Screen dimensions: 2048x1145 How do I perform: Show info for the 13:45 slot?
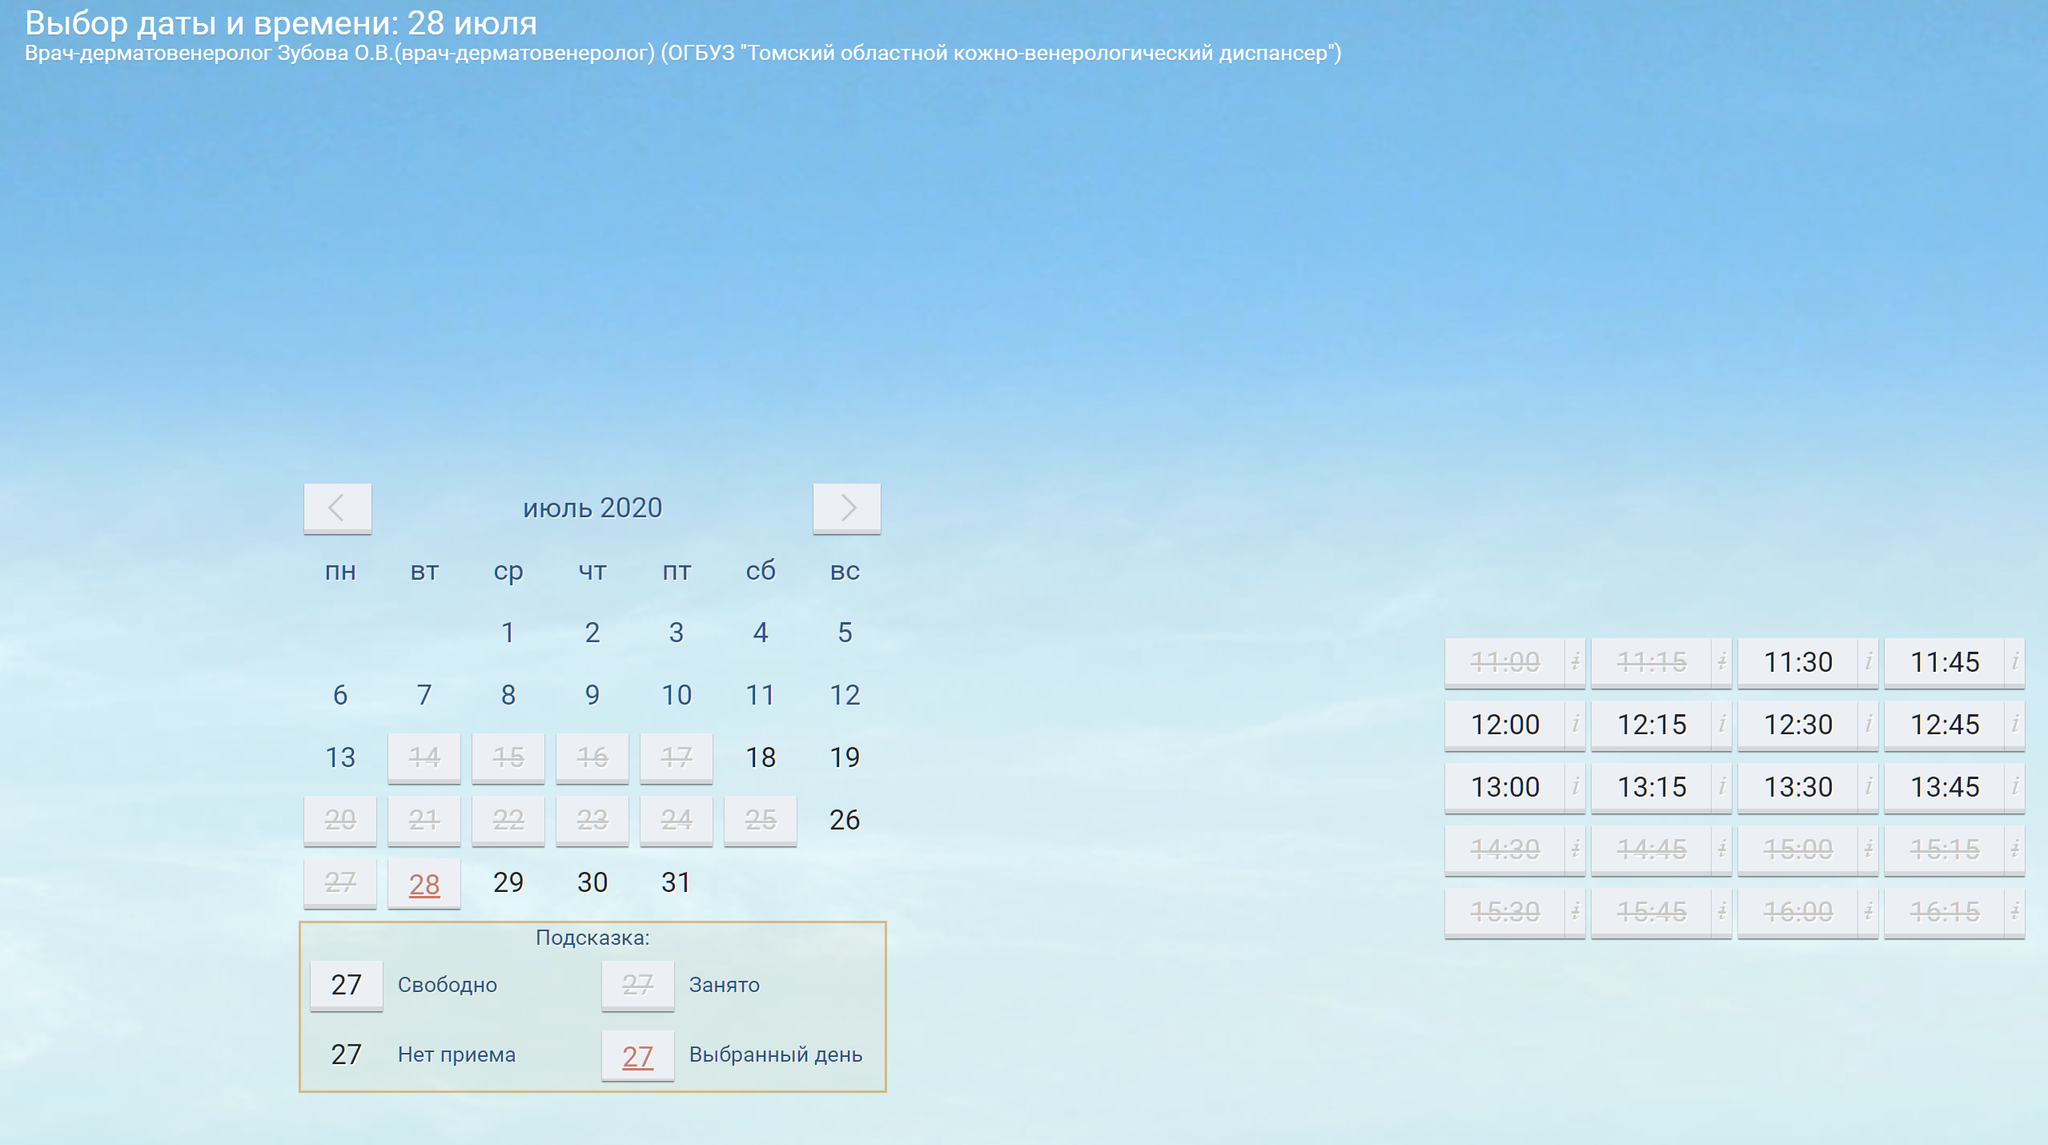click(x=2014, y=787)
